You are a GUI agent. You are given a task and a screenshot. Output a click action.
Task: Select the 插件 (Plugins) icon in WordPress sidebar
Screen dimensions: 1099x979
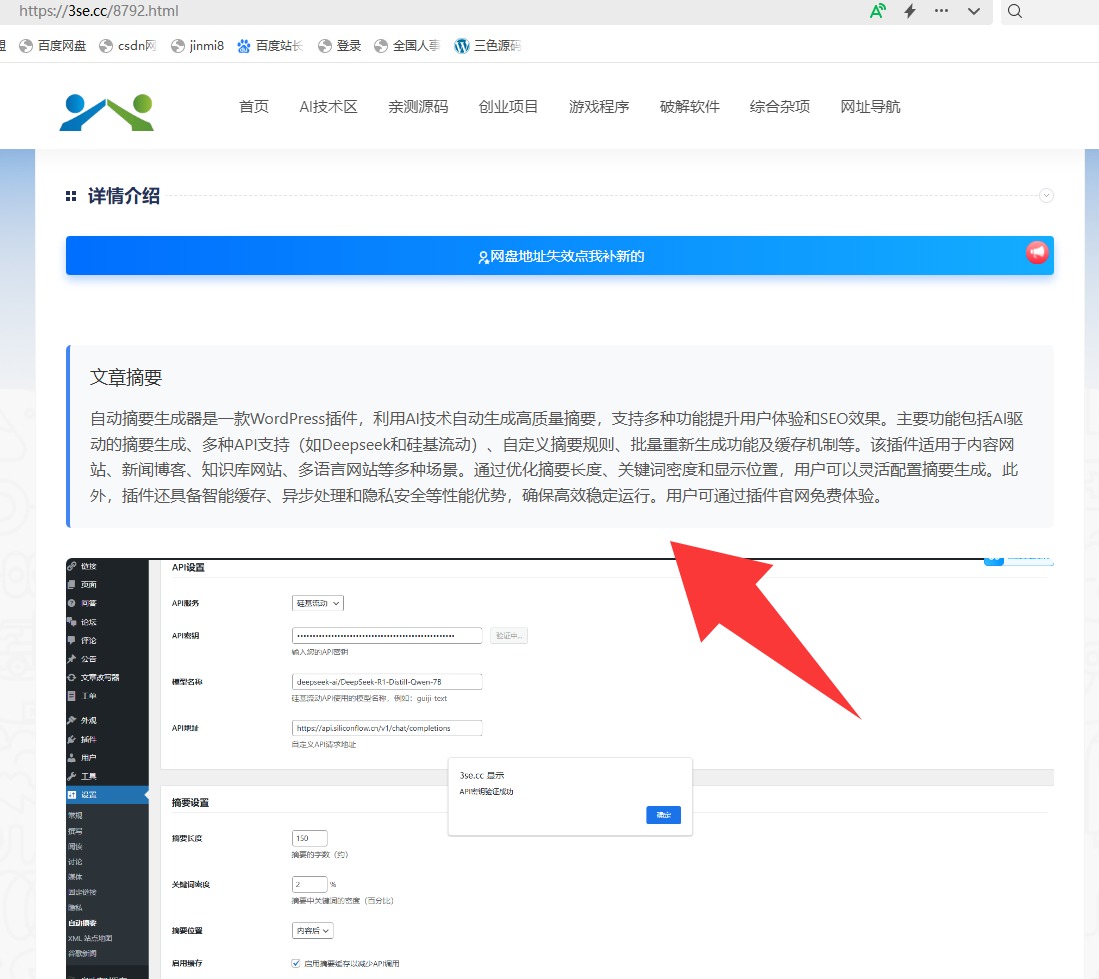(x=73, y=741)
